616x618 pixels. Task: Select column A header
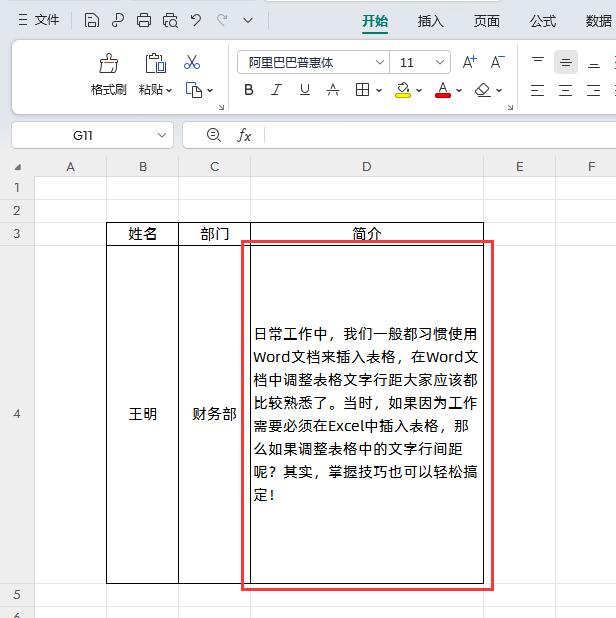coord(71,167)
